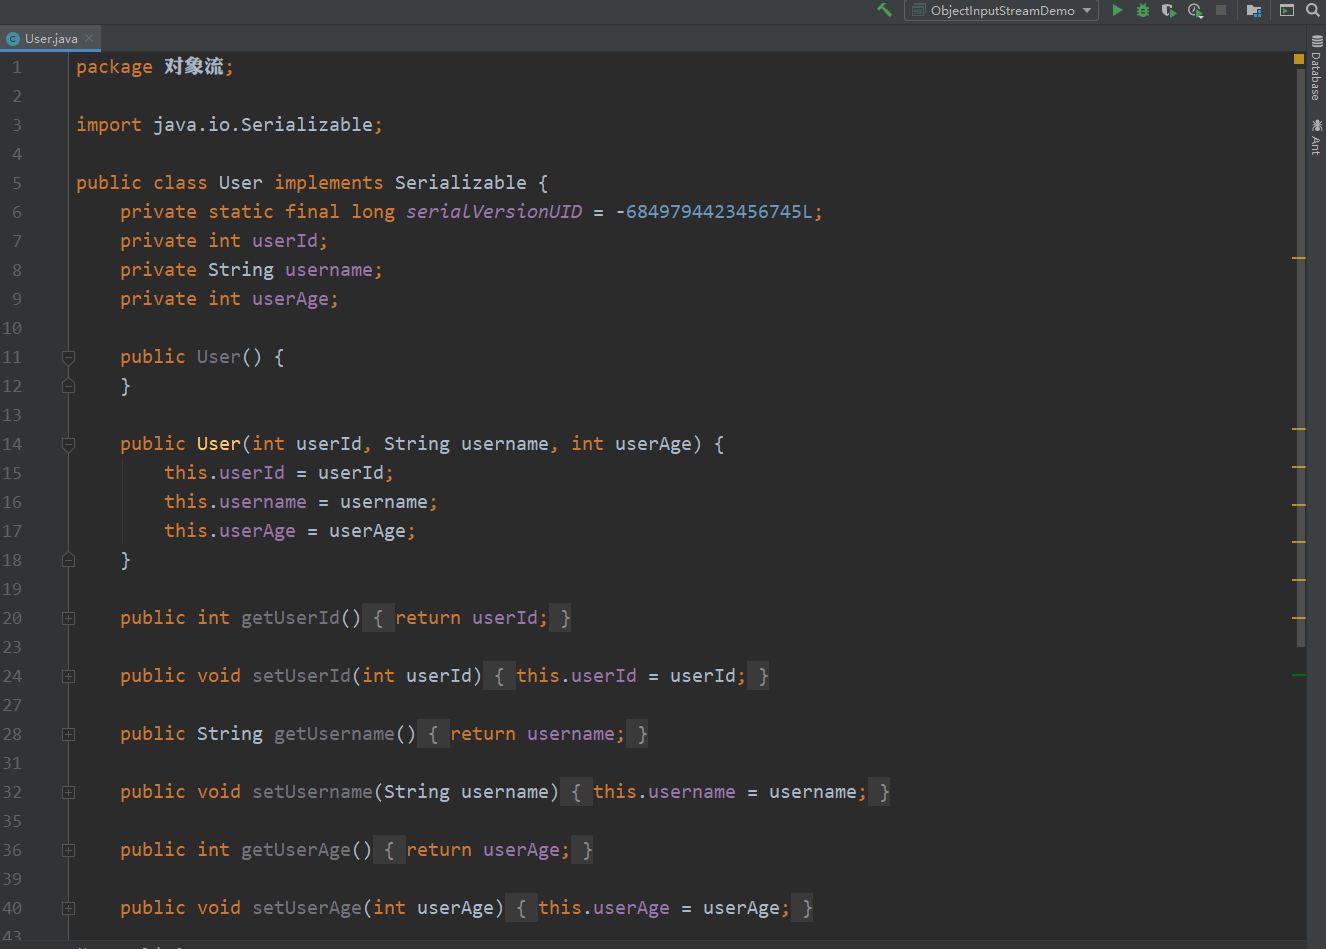The height and width of the screenshot is (949, 1326).
Task: Click the gutter at line number 6
Action: pyautogui.click(x=16, y=212)
